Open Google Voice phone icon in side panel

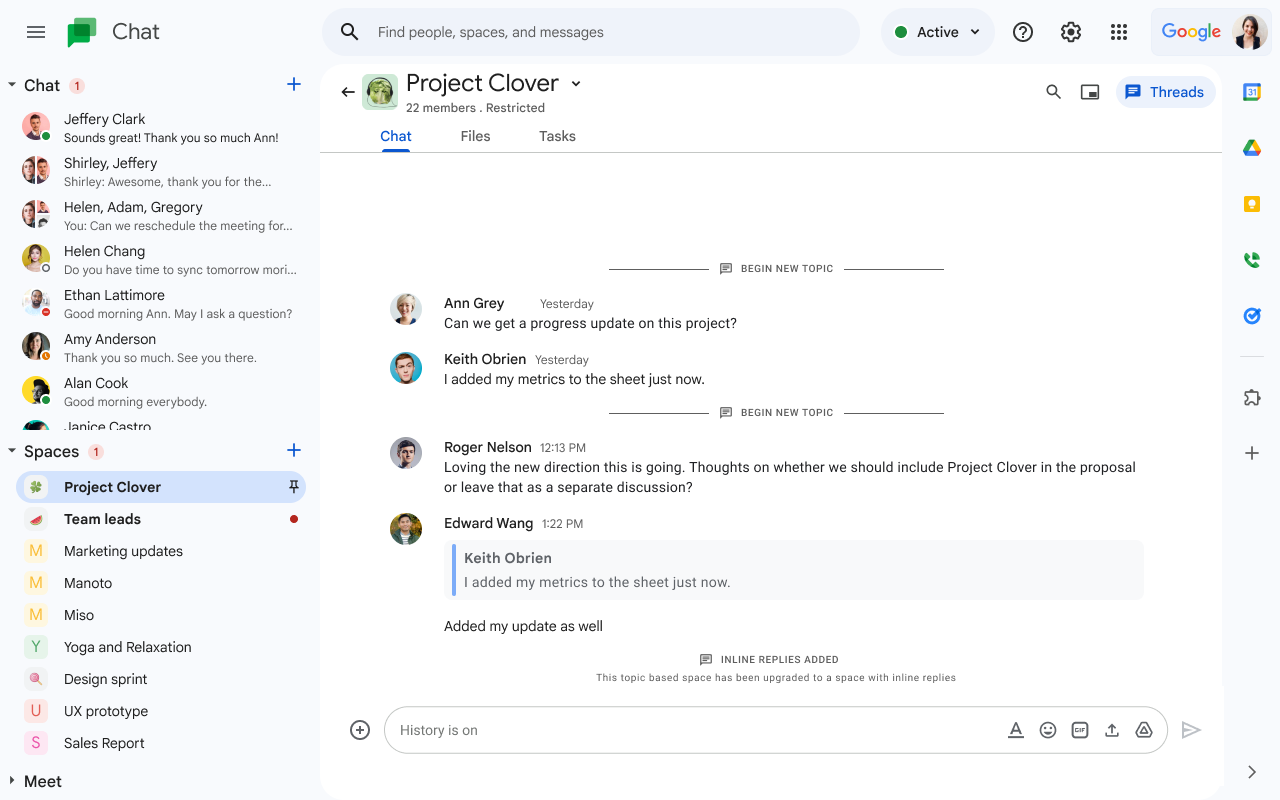1251,260
